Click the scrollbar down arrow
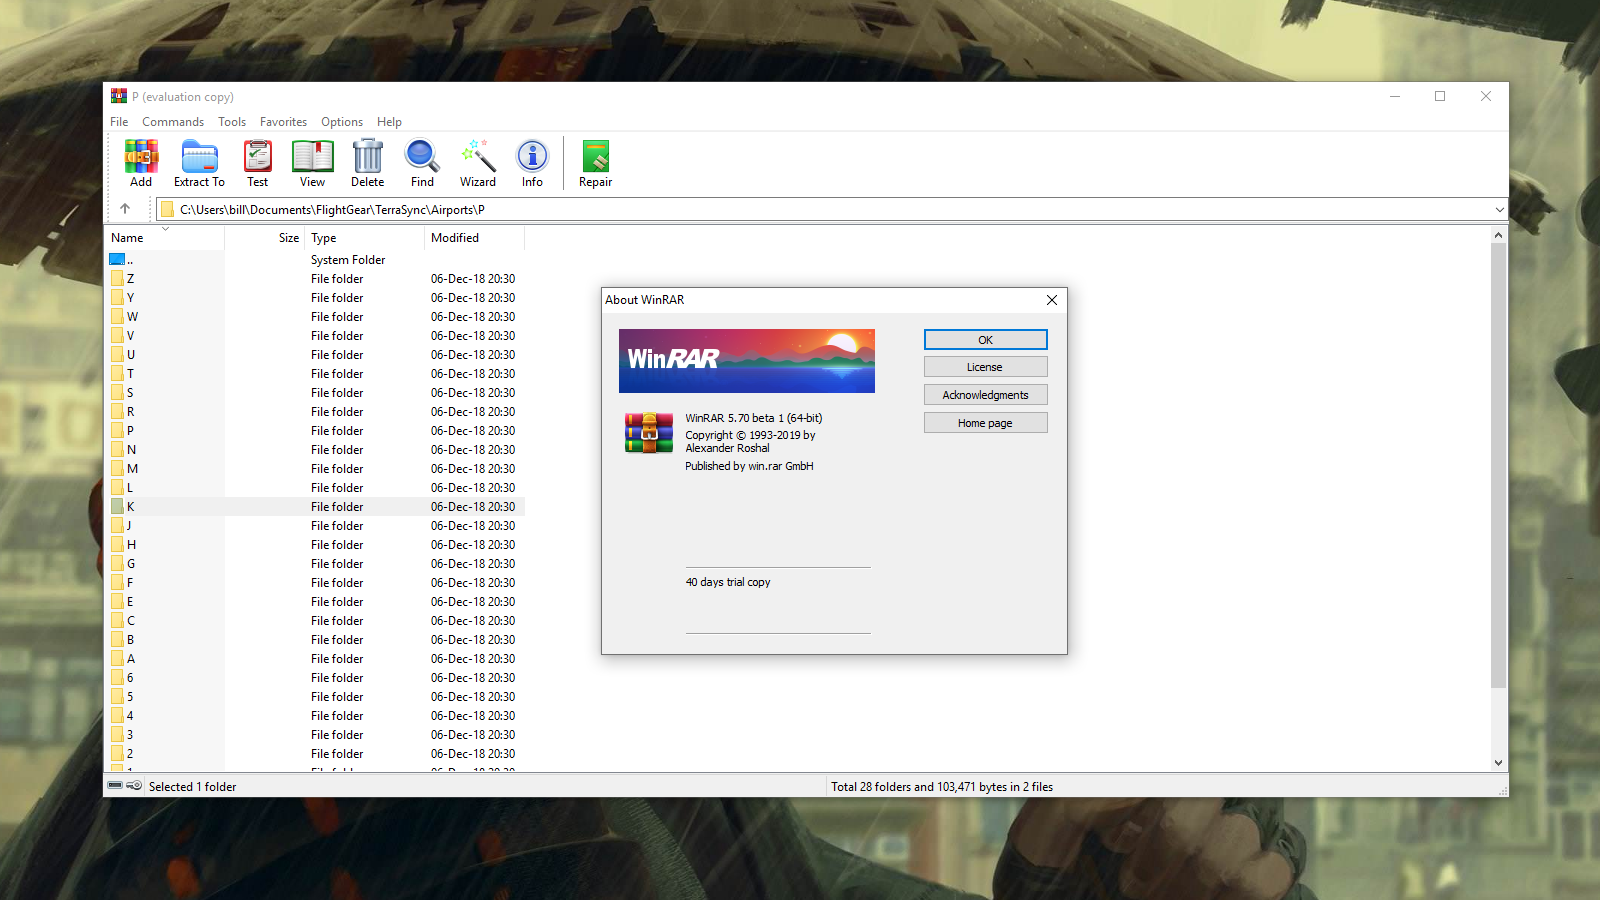The image size is (1600, 900). click(1498, 762)
